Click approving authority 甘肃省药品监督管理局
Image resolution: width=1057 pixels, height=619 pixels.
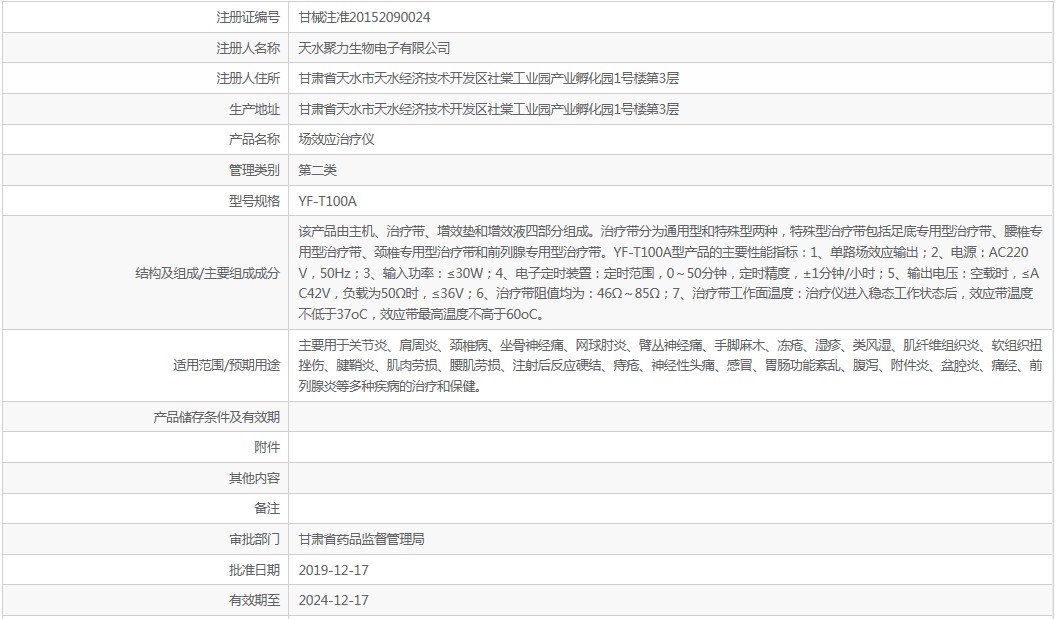tap(361, 539)
